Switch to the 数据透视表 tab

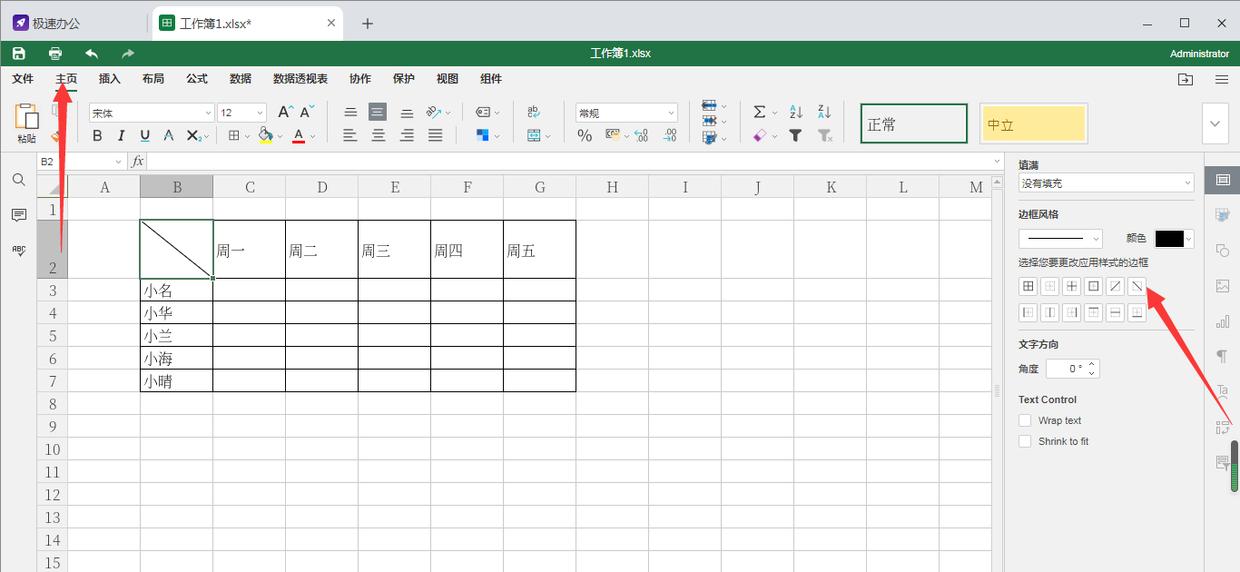(300, 79)
